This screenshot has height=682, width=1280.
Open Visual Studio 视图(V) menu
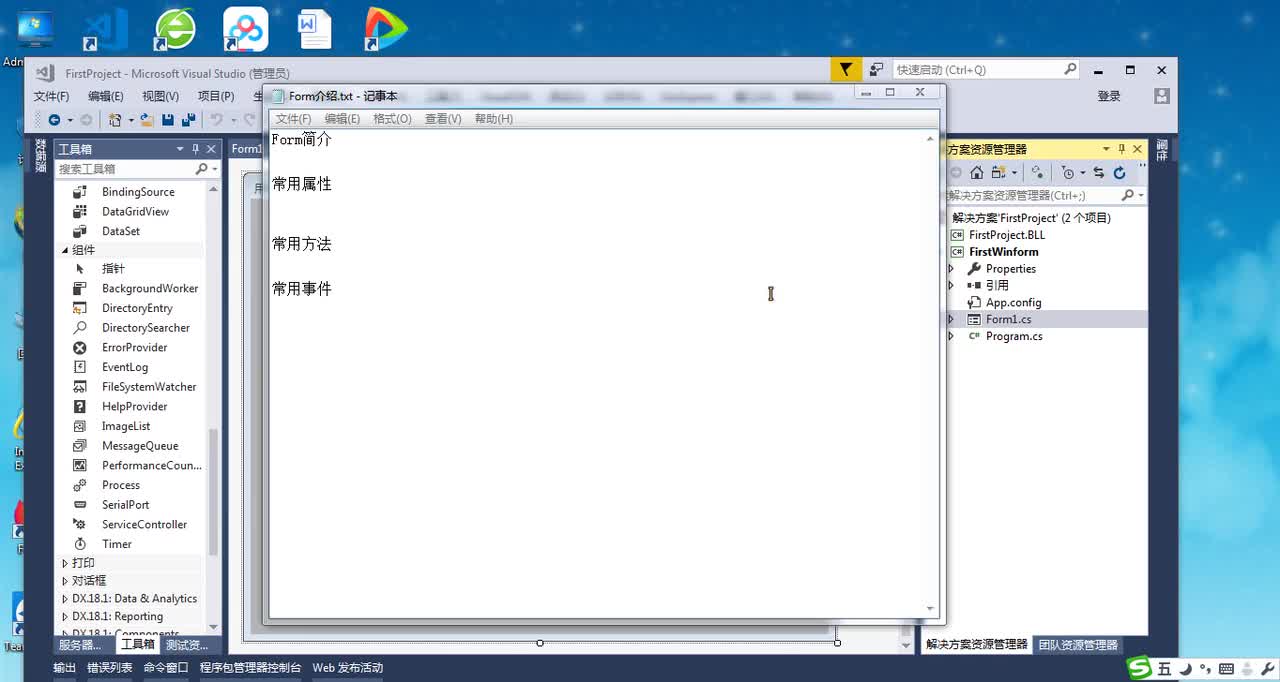point(160,96)
